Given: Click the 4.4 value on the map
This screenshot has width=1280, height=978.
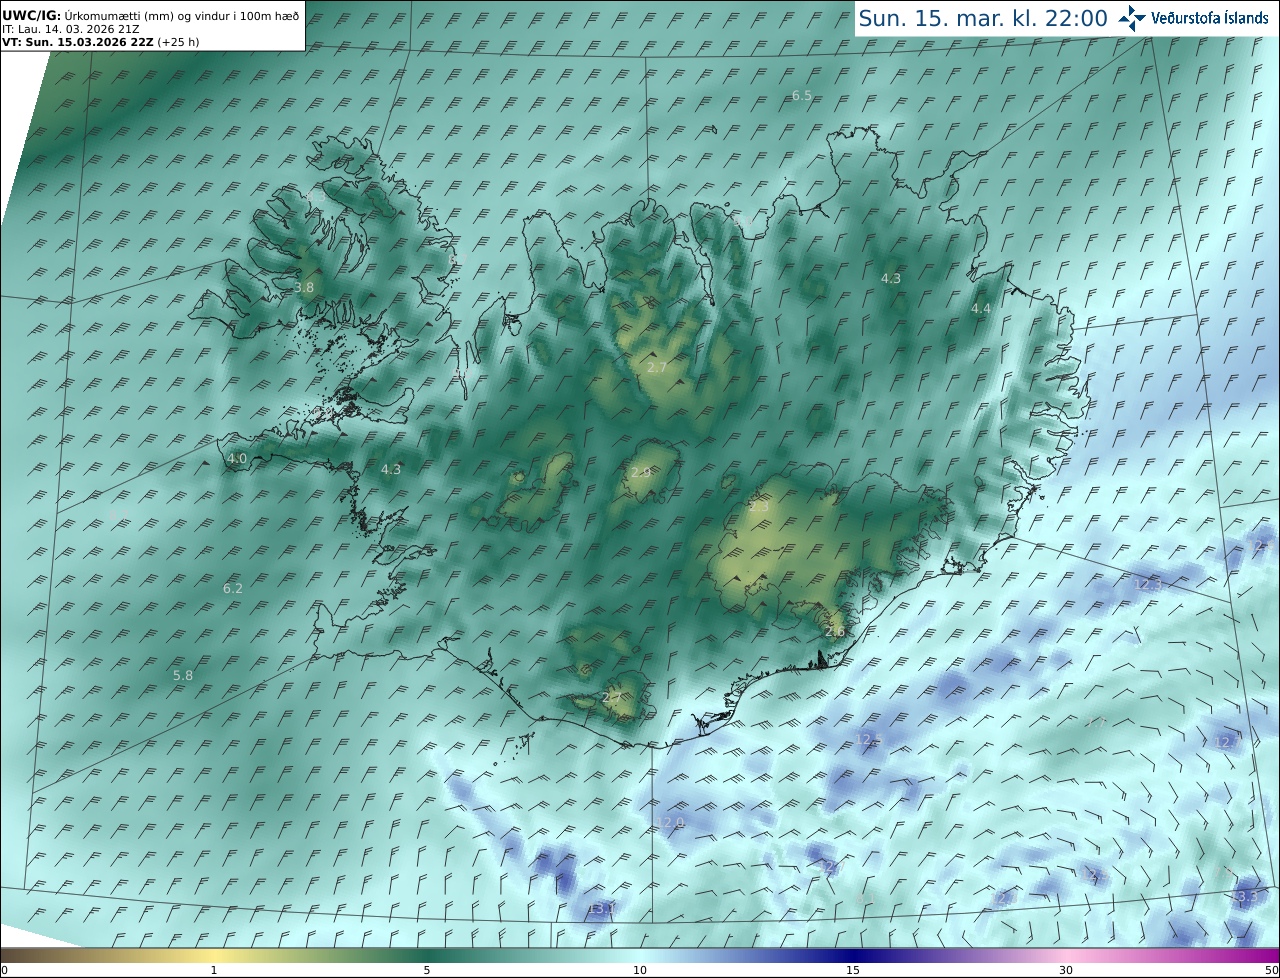Looking at the screenshot, I should (x=981, y=309).
